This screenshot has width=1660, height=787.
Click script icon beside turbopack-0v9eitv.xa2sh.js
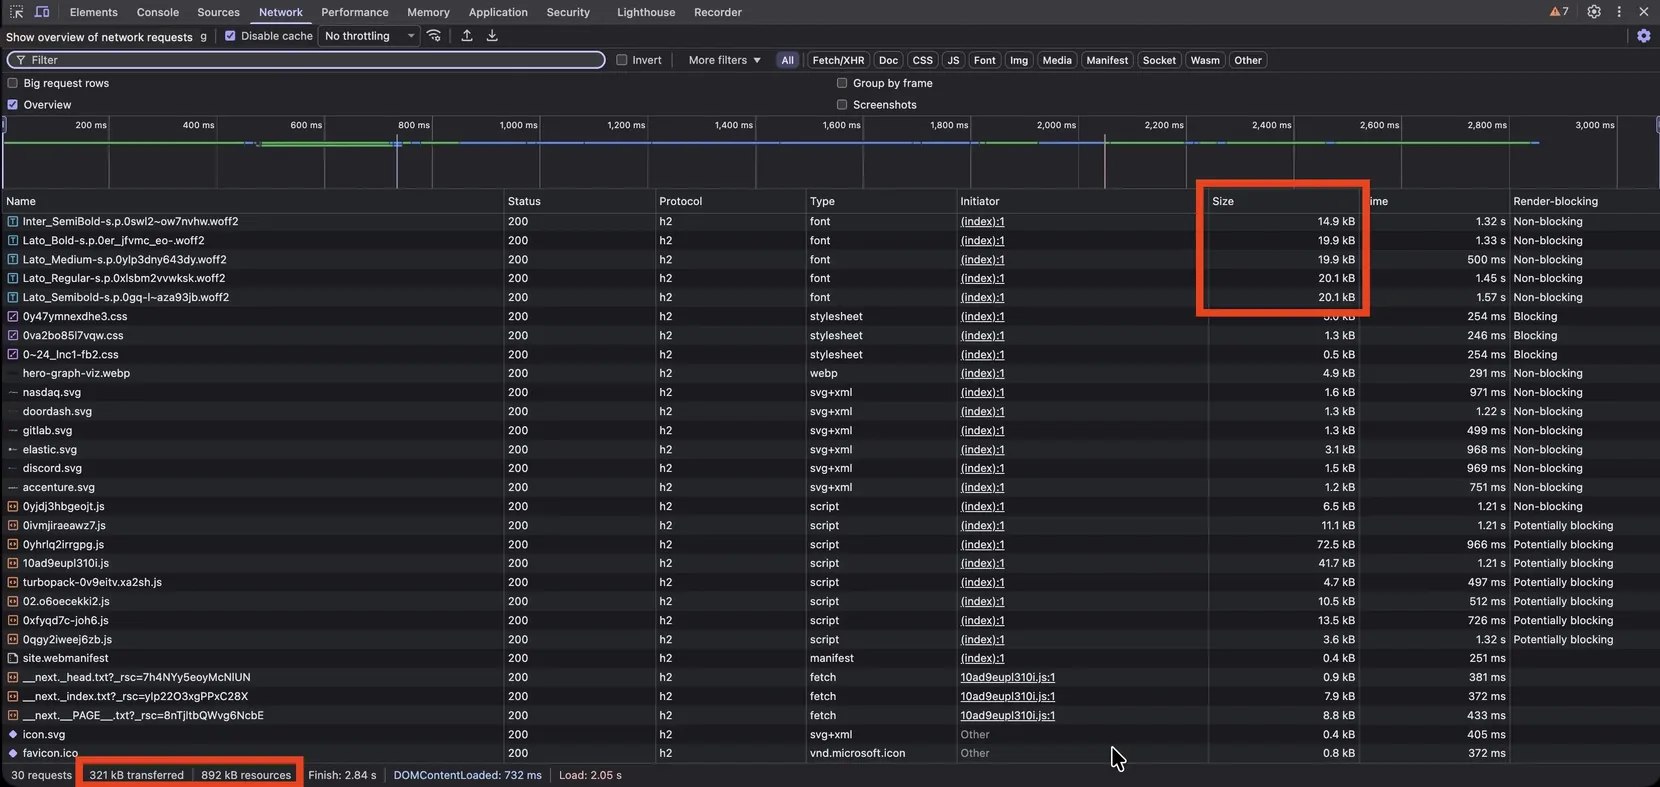point(13,583)
